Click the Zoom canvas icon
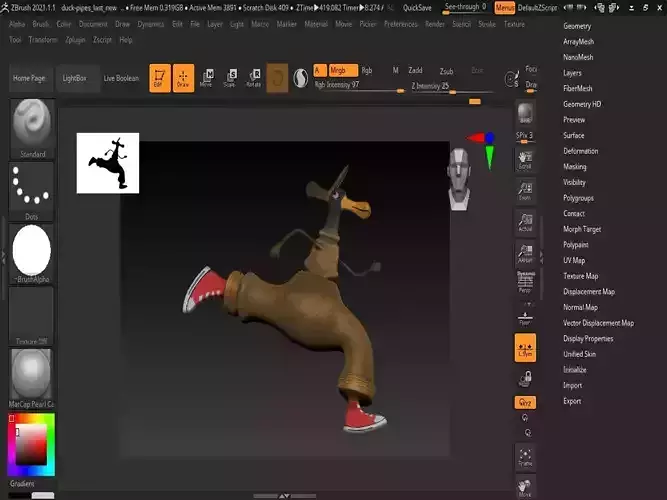Viewport: 667px width, 500px height. 525,191
